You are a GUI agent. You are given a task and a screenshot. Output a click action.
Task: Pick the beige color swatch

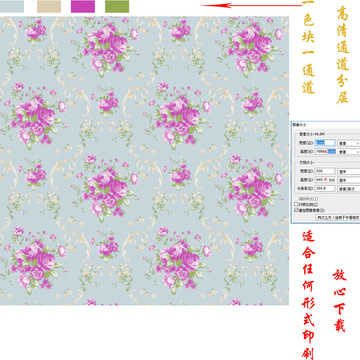pyautogui.click(x=49, y=6)
